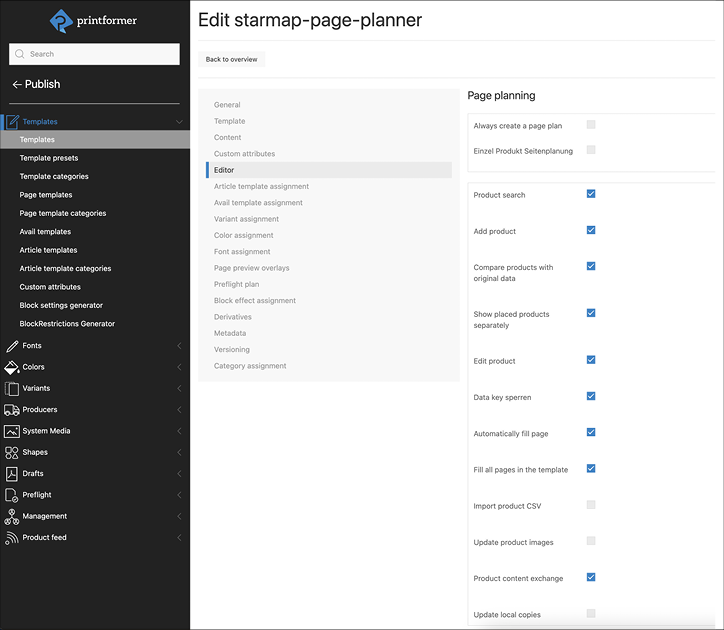Viewport: 724px width, 630px height.
Task: Click the System Media image icon
Action: coord(12,431)
